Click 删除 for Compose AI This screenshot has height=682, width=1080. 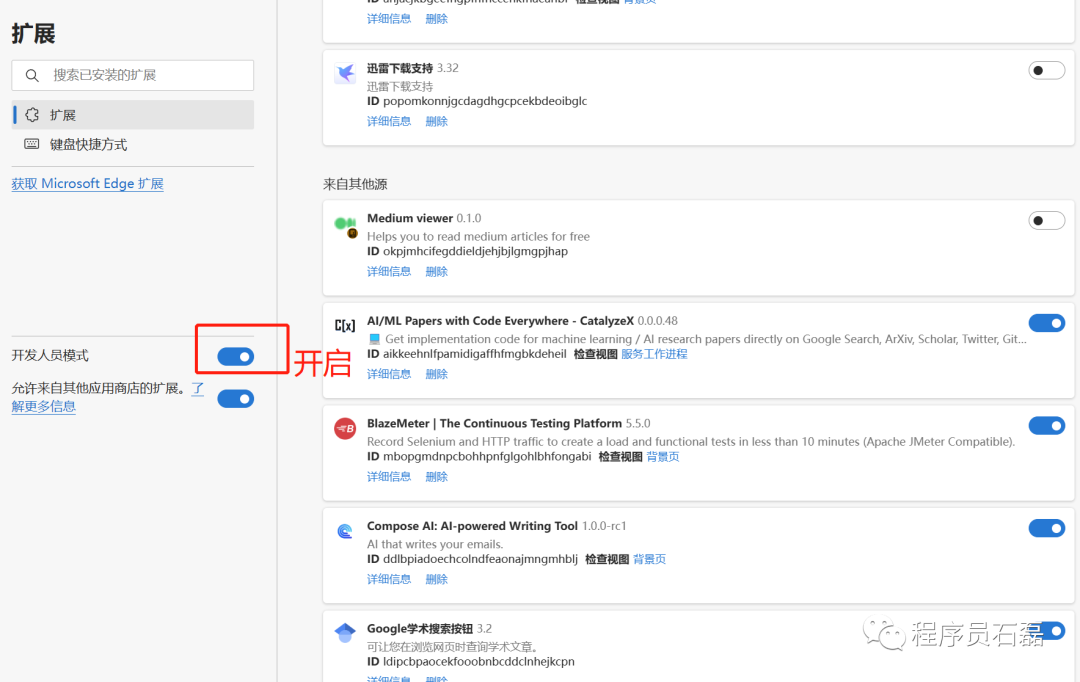[437, 579]
